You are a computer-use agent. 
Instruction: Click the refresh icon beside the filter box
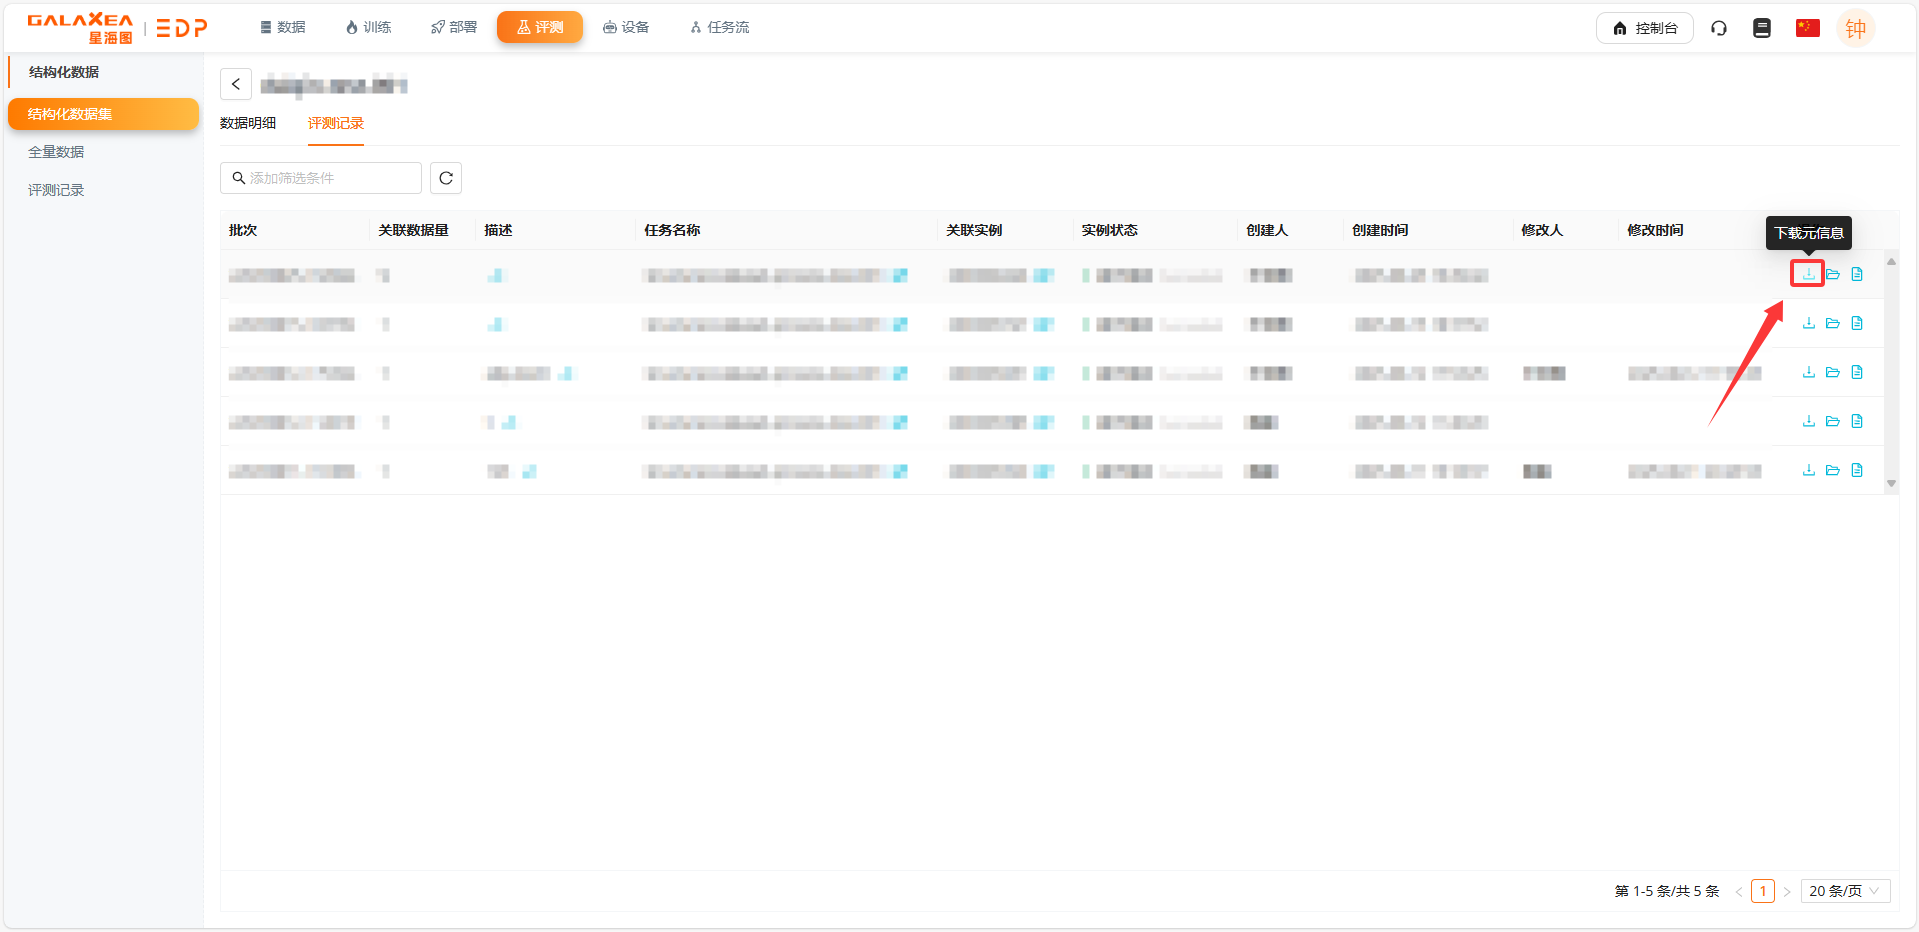[x=446, y=178]
